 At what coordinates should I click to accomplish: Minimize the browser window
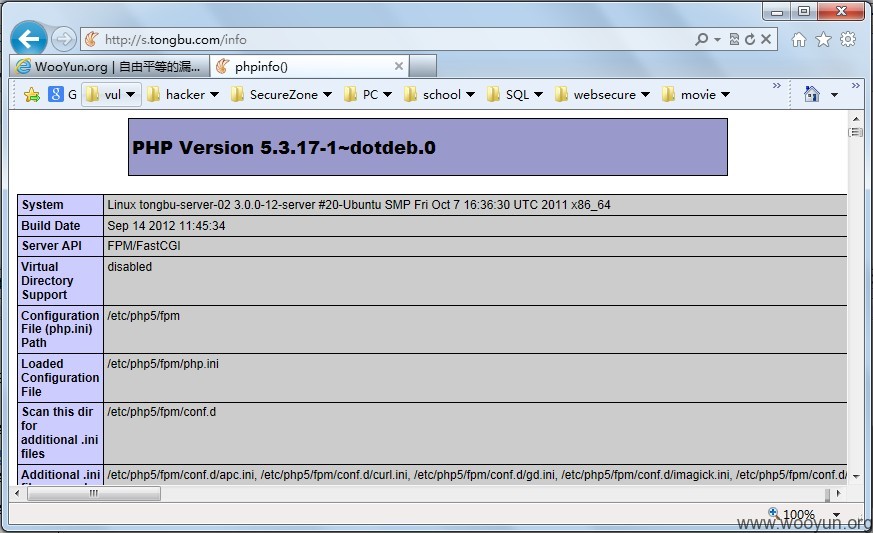(777, 11)
